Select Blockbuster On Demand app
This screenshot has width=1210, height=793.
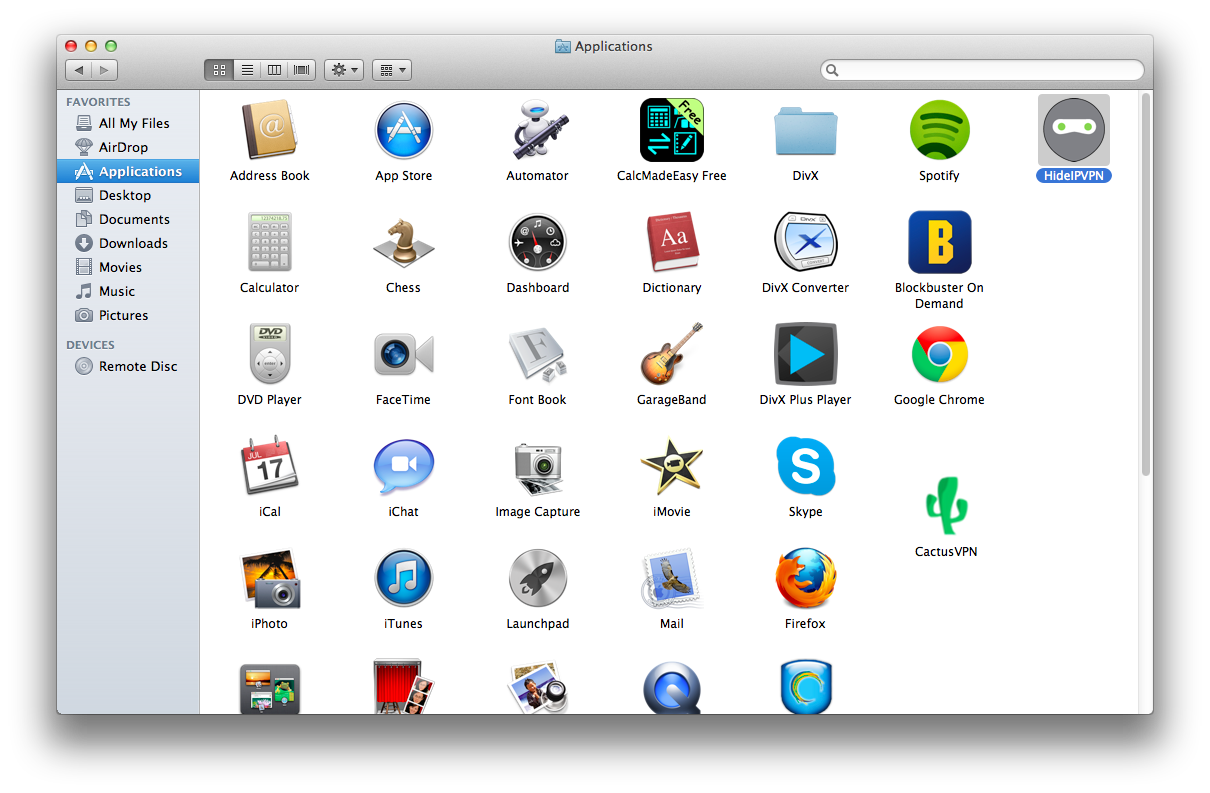pos(940,242)
